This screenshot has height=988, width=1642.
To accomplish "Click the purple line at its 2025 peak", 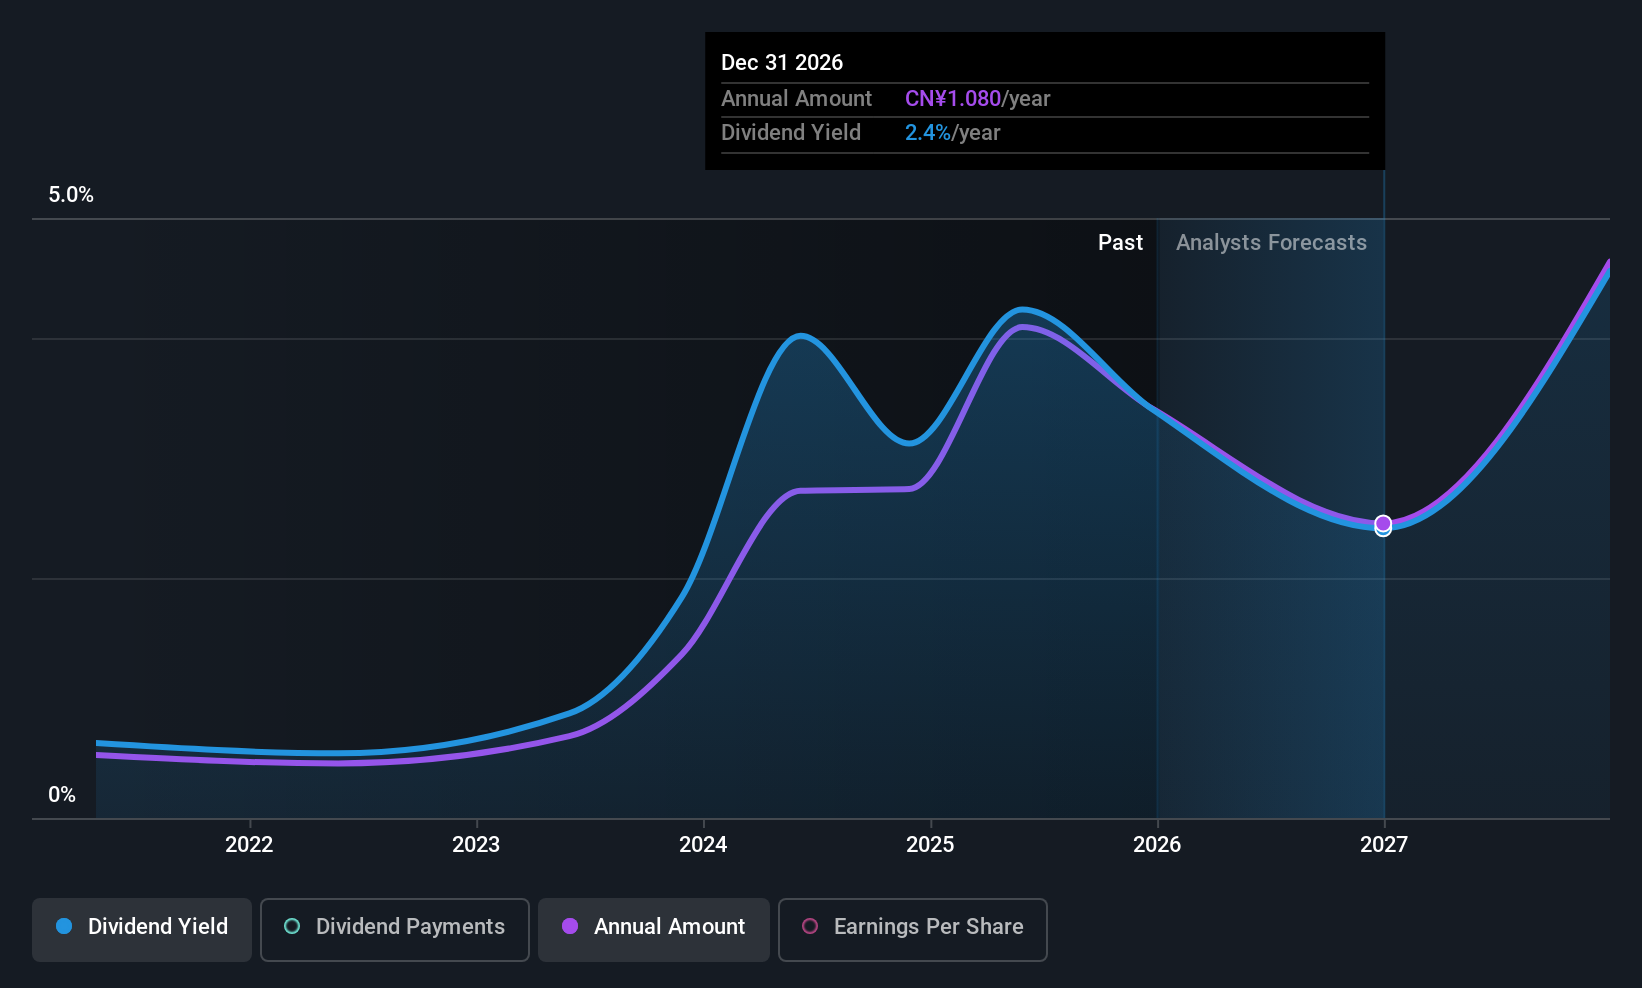I will (1022, 327).
